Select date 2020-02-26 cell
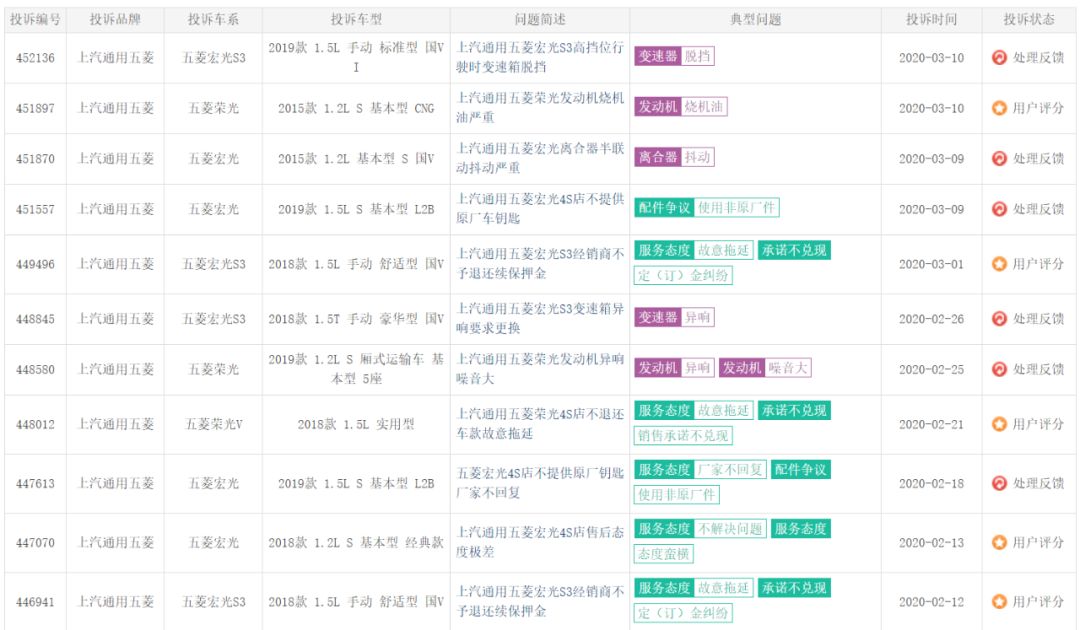 click(x=931, y=319)
